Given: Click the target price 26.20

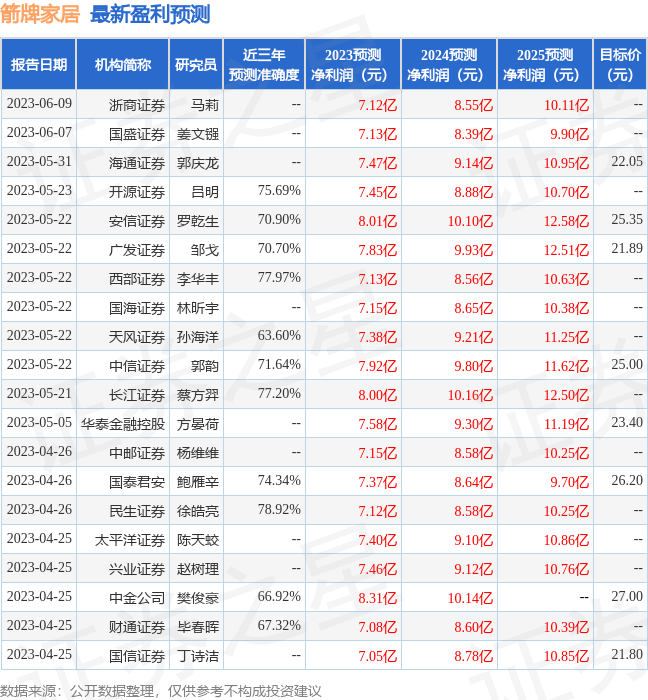Looking at the screenshot, I should coord(627,480).
